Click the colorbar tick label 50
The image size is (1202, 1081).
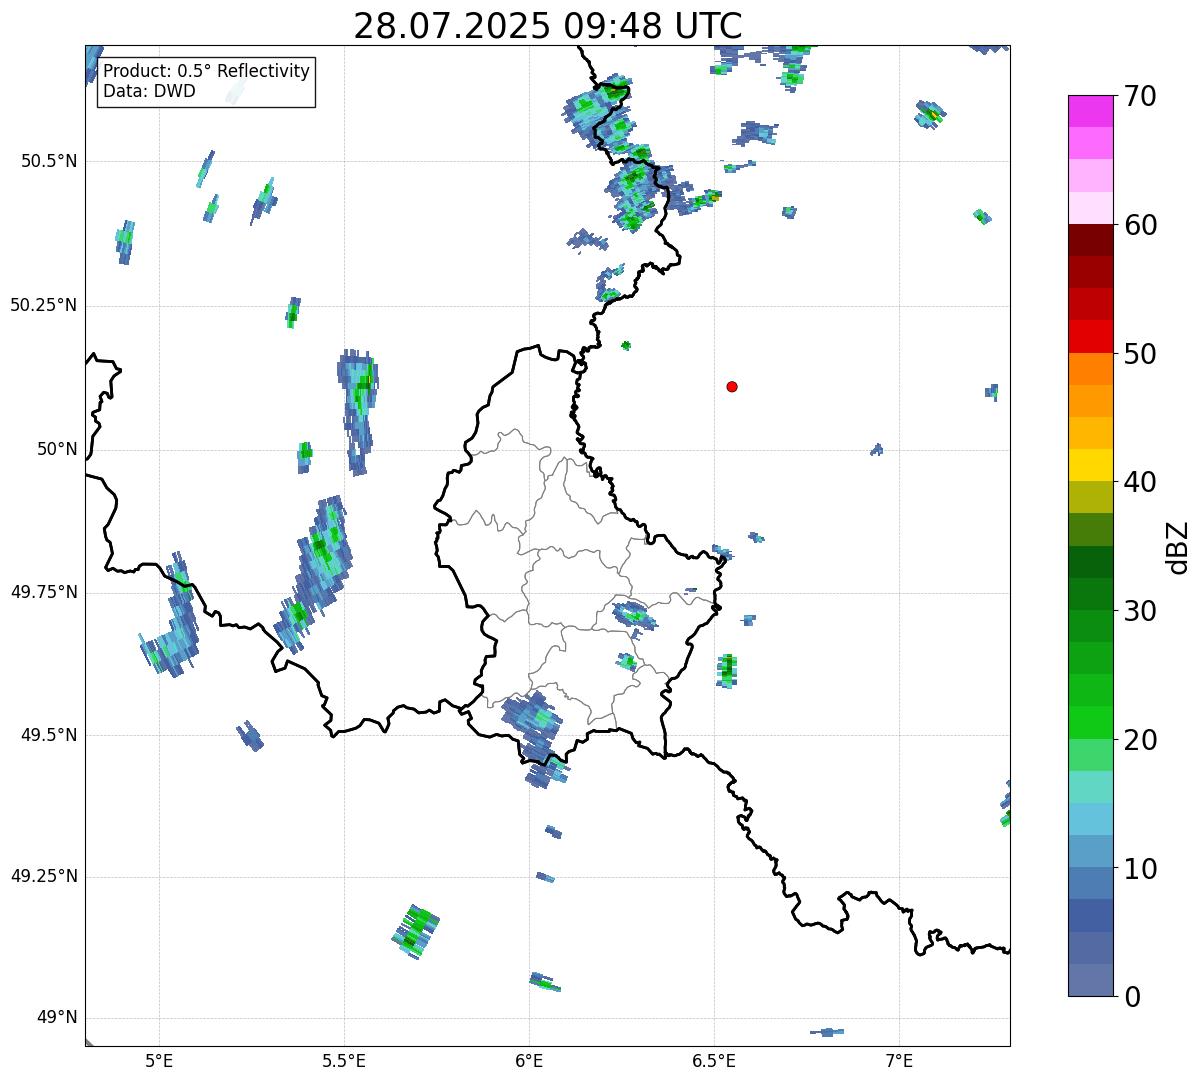(1140, 354)
